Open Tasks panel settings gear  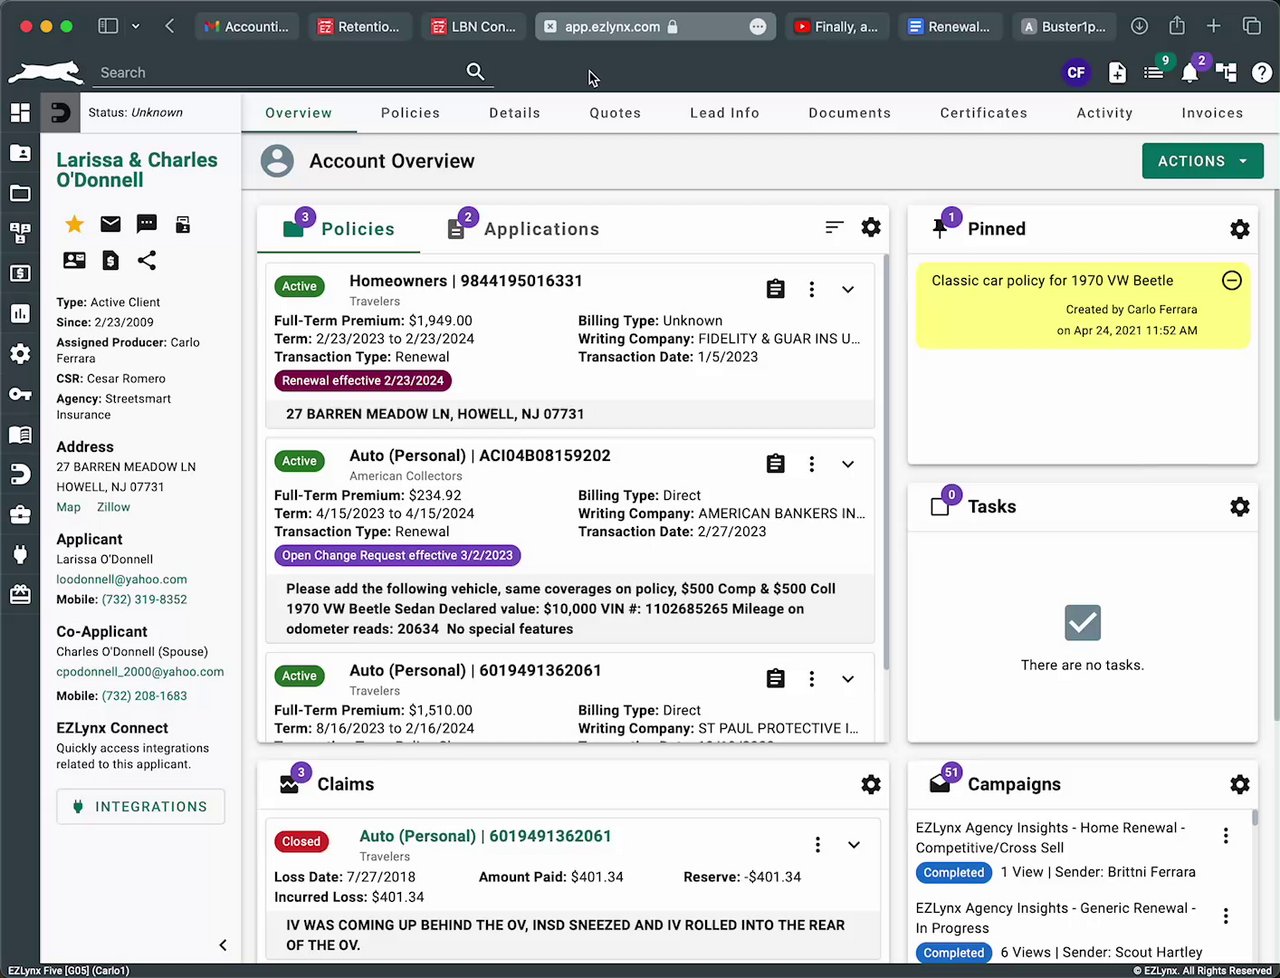click(1240, 507)
